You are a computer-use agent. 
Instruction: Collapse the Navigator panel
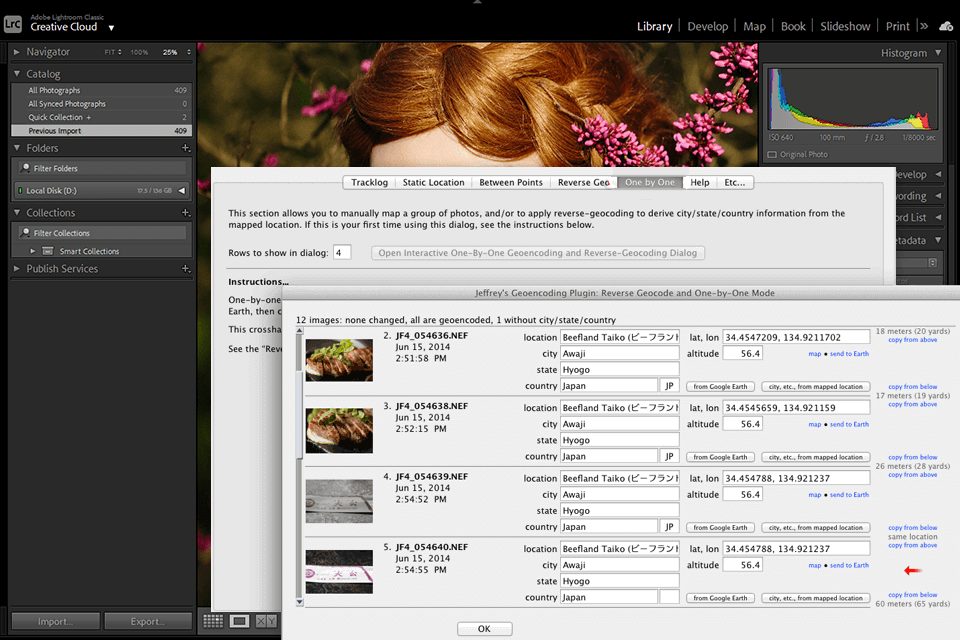17,52
